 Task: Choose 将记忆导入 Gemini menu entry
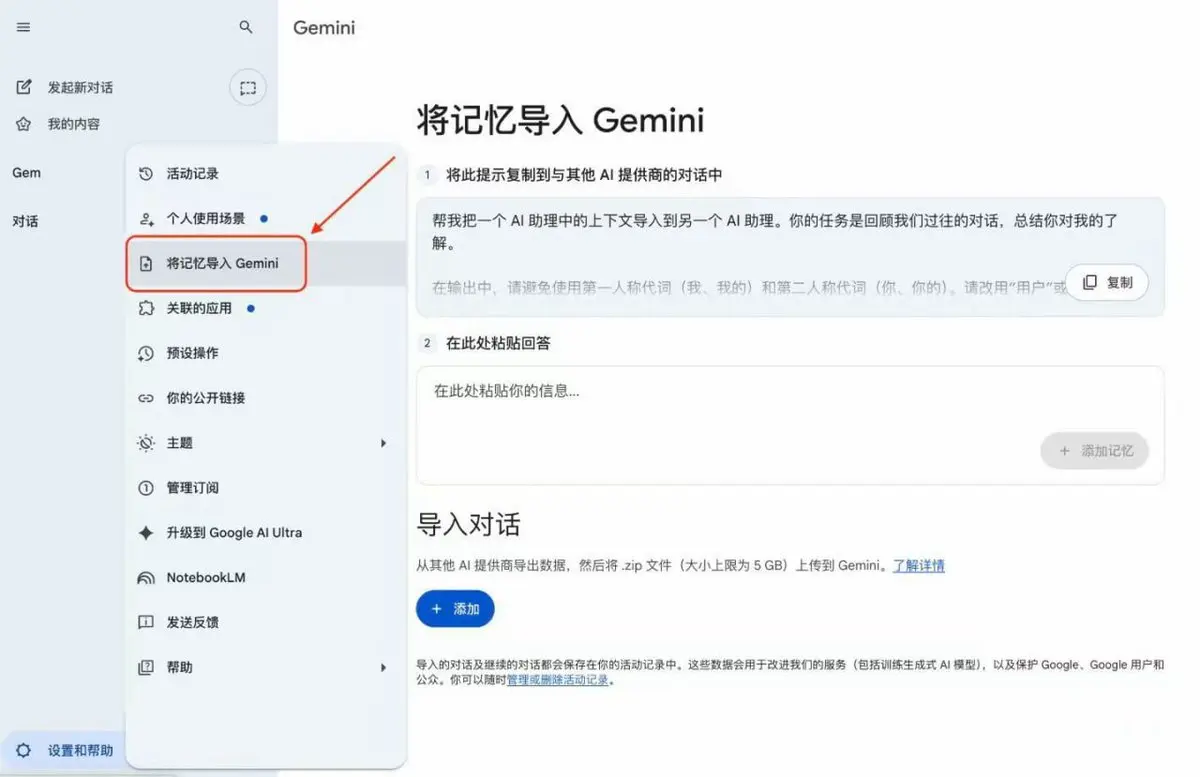click(265, 264)
